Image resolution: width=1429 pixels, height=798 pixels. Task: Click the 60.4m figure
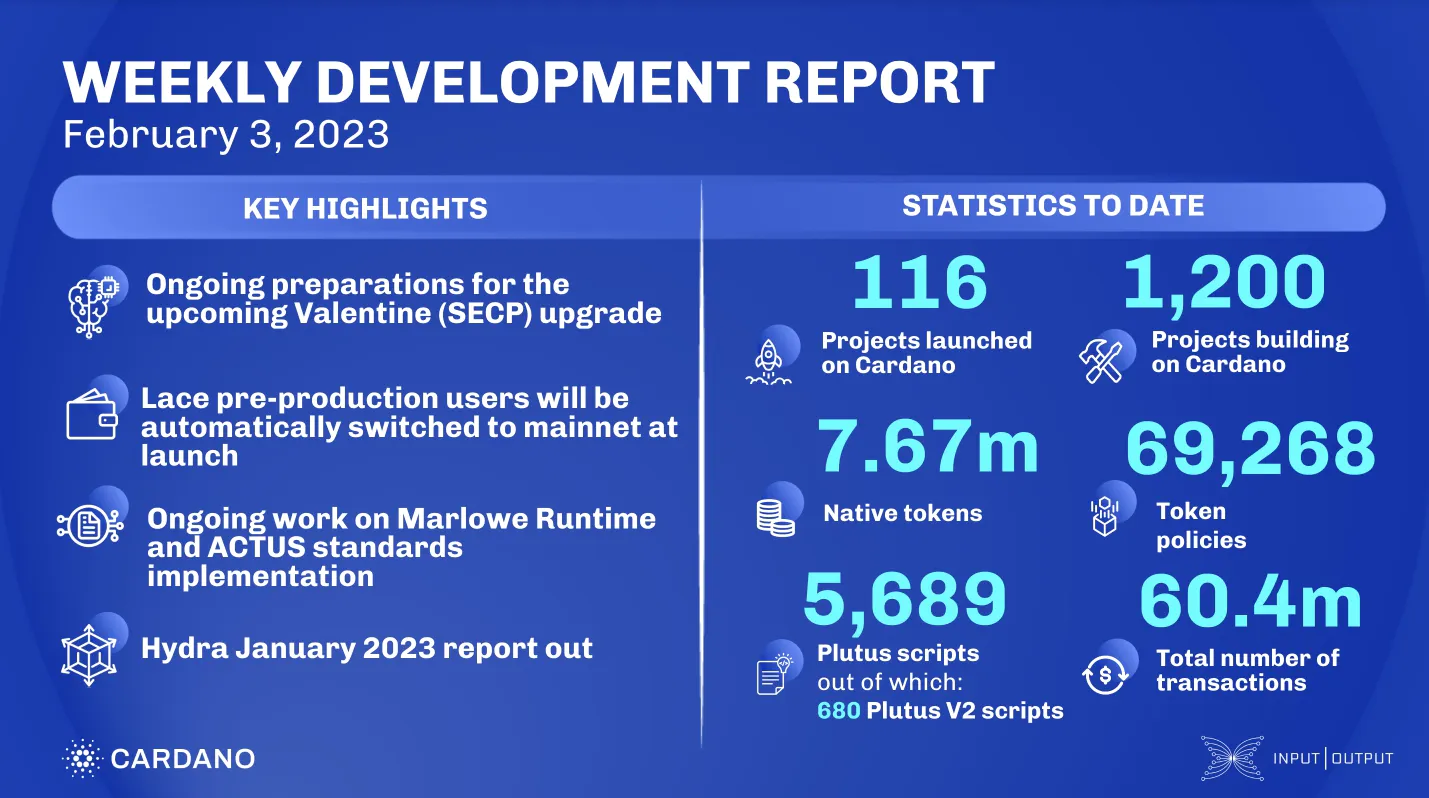point(1251,603)
